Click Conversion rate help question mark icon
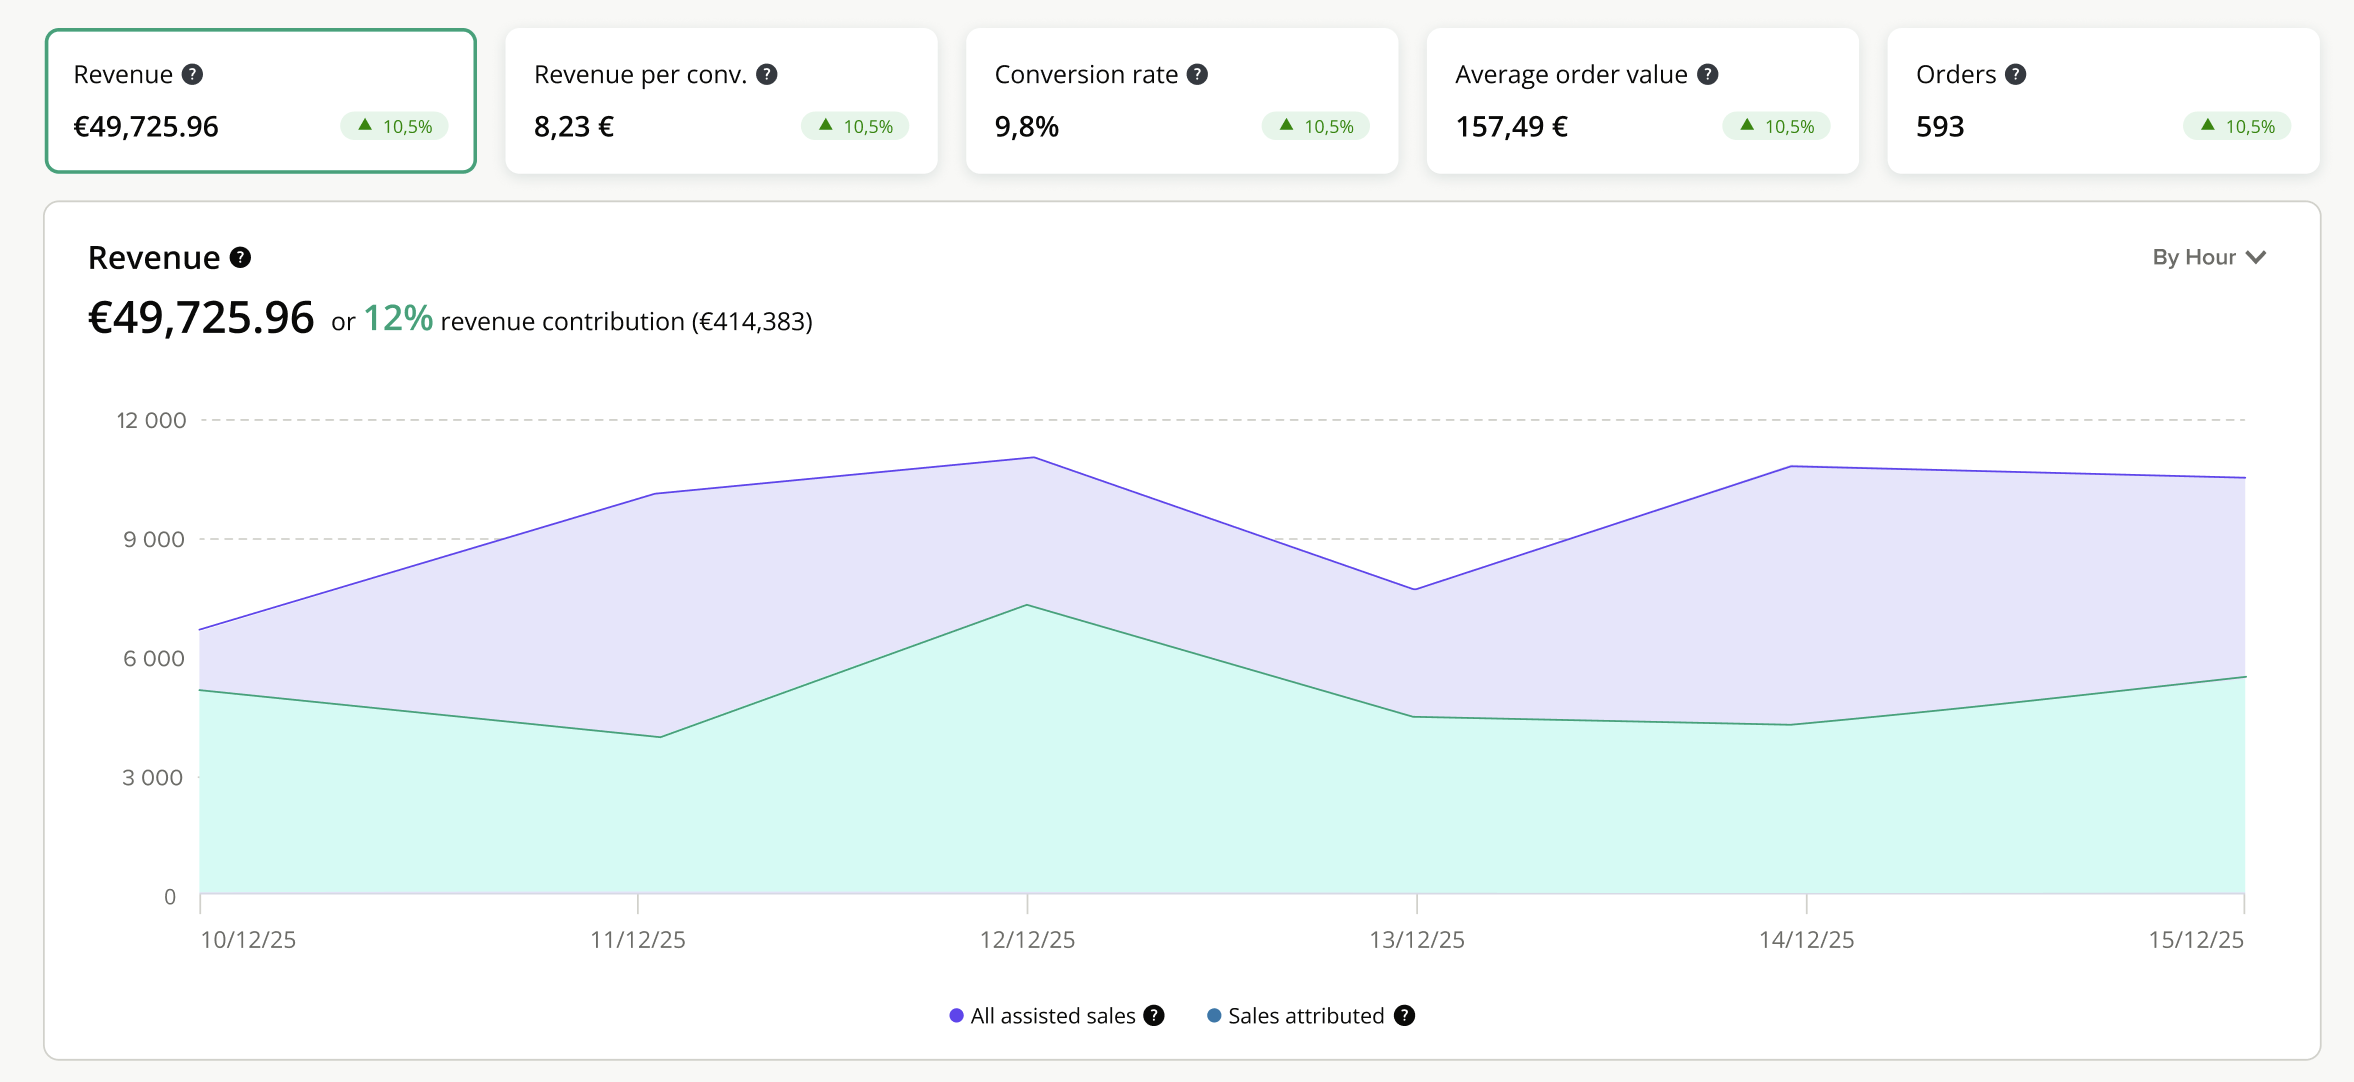 1197,75
